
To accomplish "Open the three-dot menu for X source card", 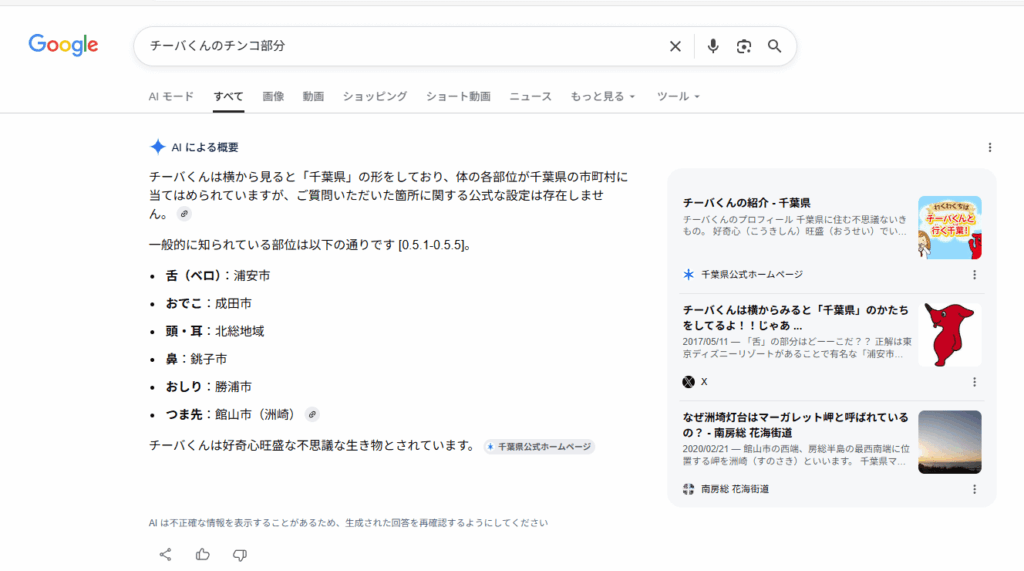I will pyautogui.click(x=974, y=382).
